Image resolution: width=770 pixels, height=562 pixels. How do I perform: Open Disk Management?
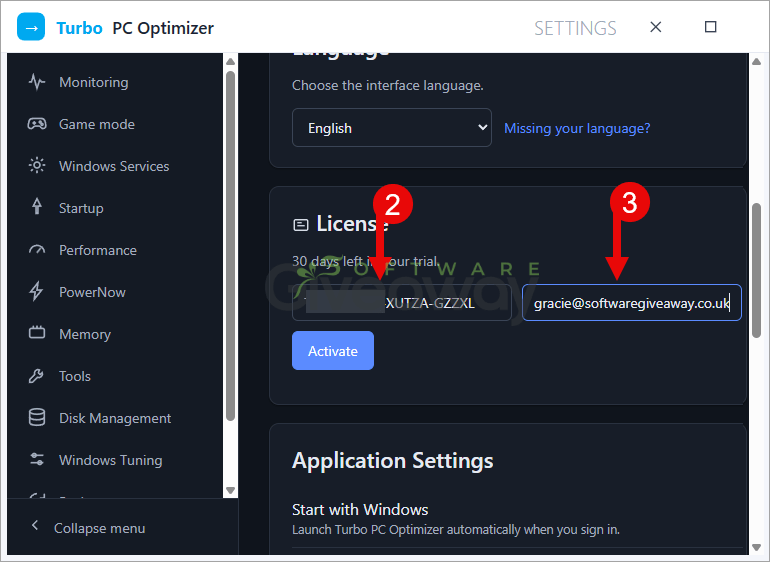[x=115, y=418]
